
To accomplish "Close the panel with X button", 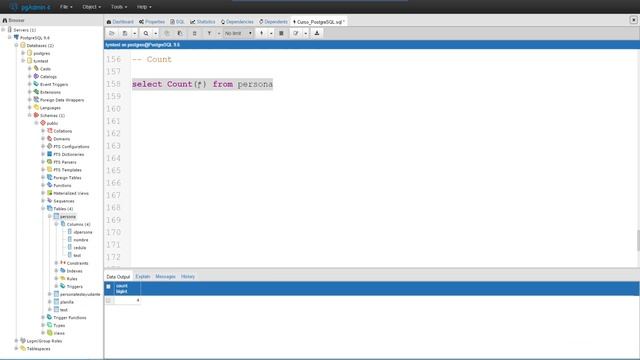I will tap(633, 20).
